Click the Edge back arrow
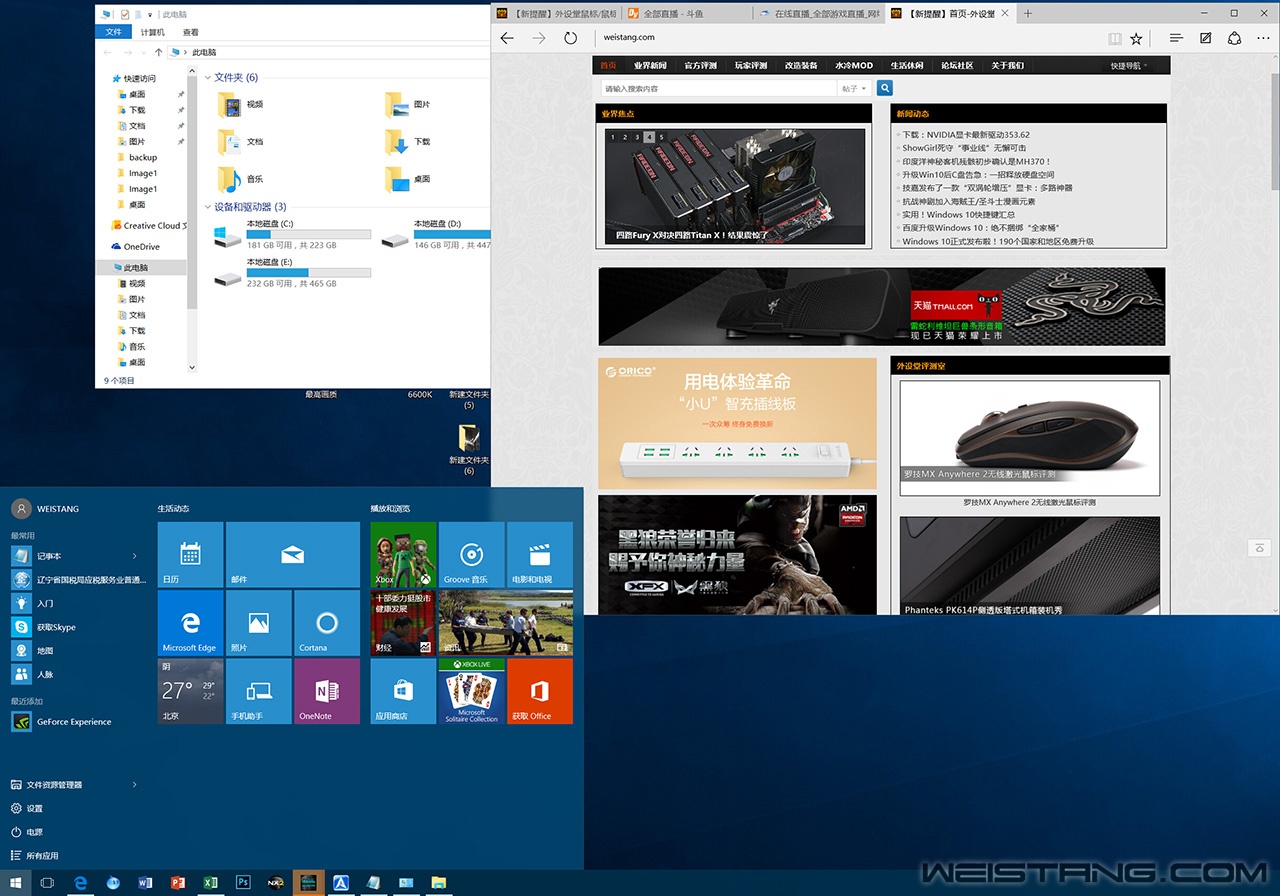Viewport: 1280px width, 896px height. click(x=507, y=38)
